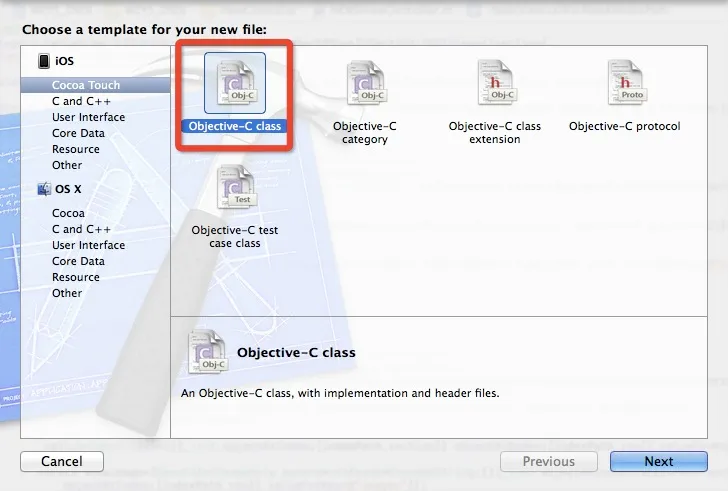Select Cocoa under OS X

[68, 213]
